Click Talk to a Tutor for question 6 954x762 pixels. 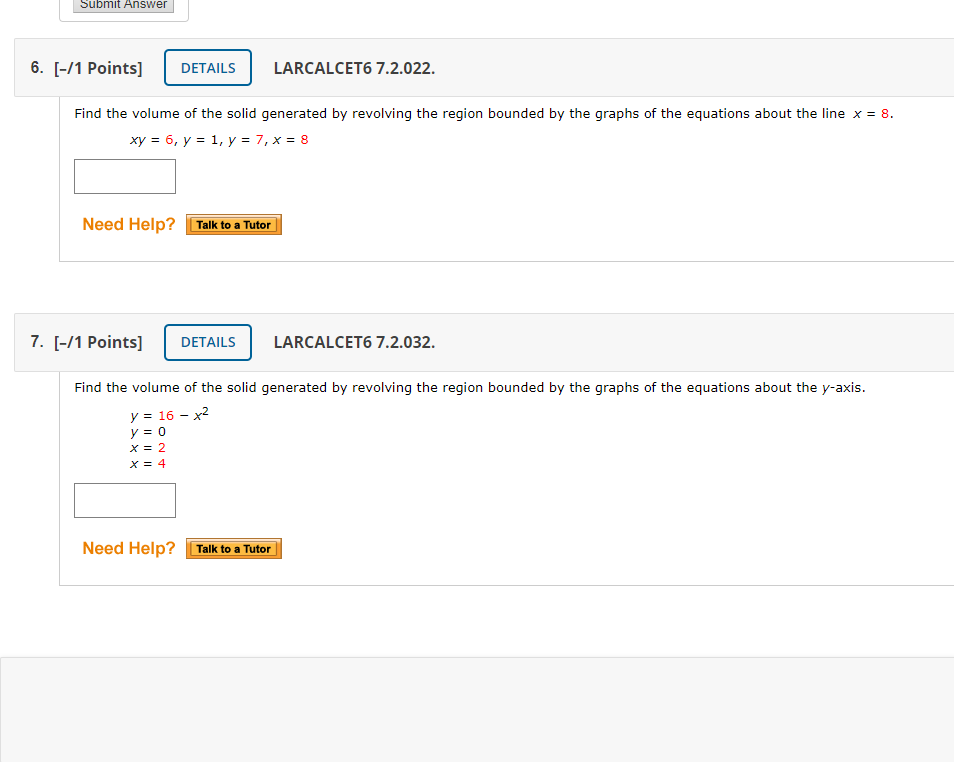point(233,224)
